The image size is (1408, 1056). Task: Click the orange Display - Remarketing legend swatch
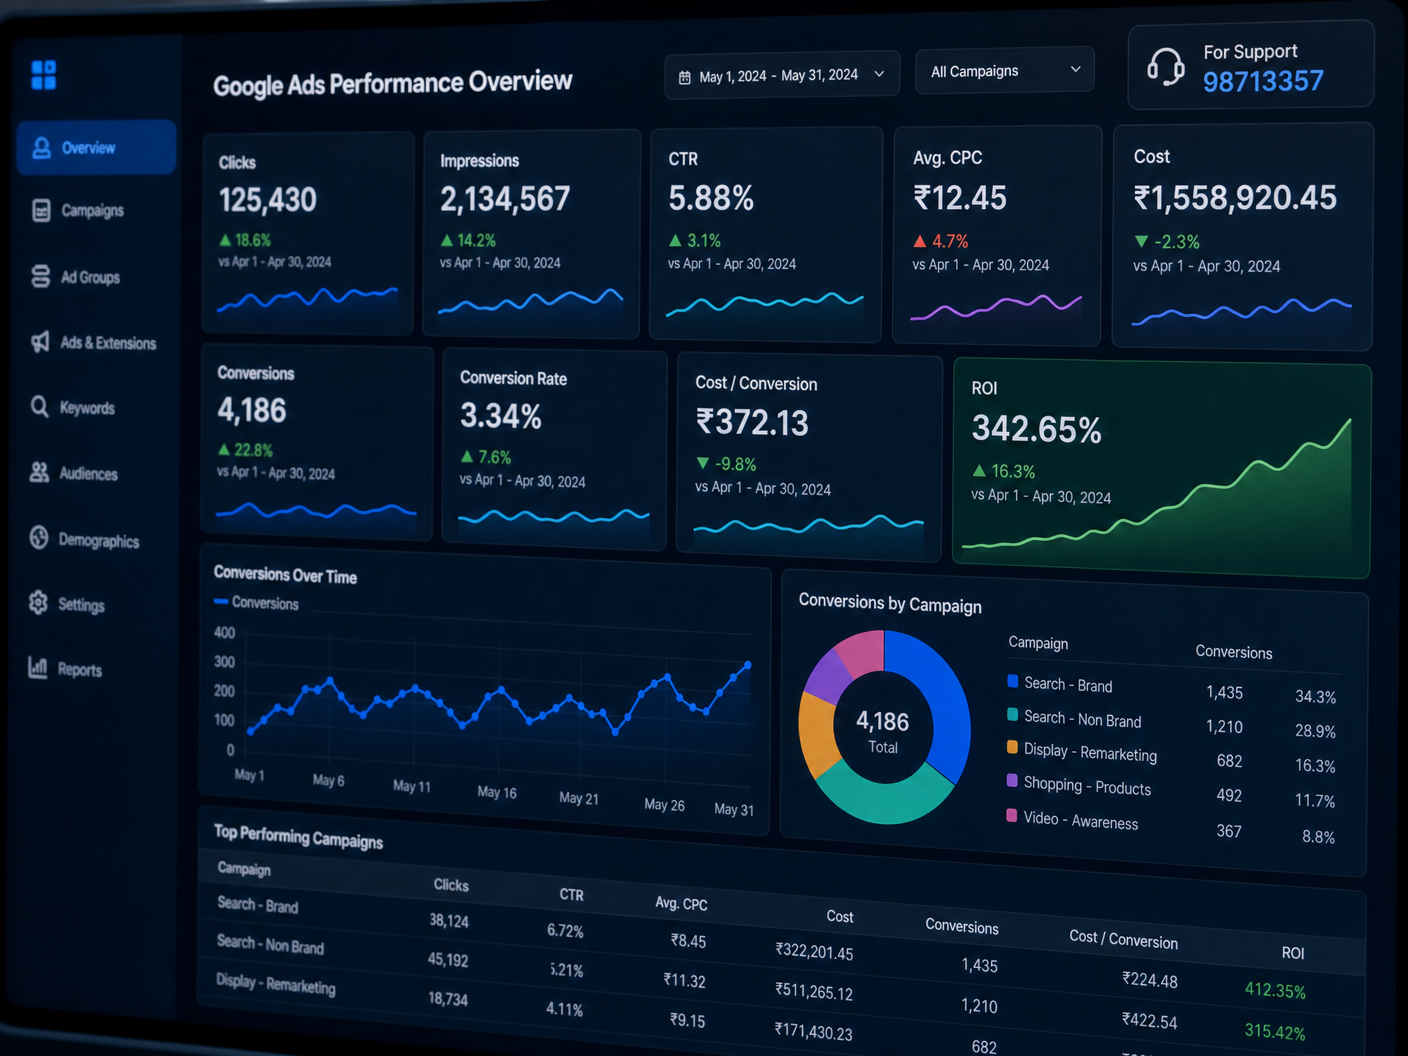[1013, 747]
